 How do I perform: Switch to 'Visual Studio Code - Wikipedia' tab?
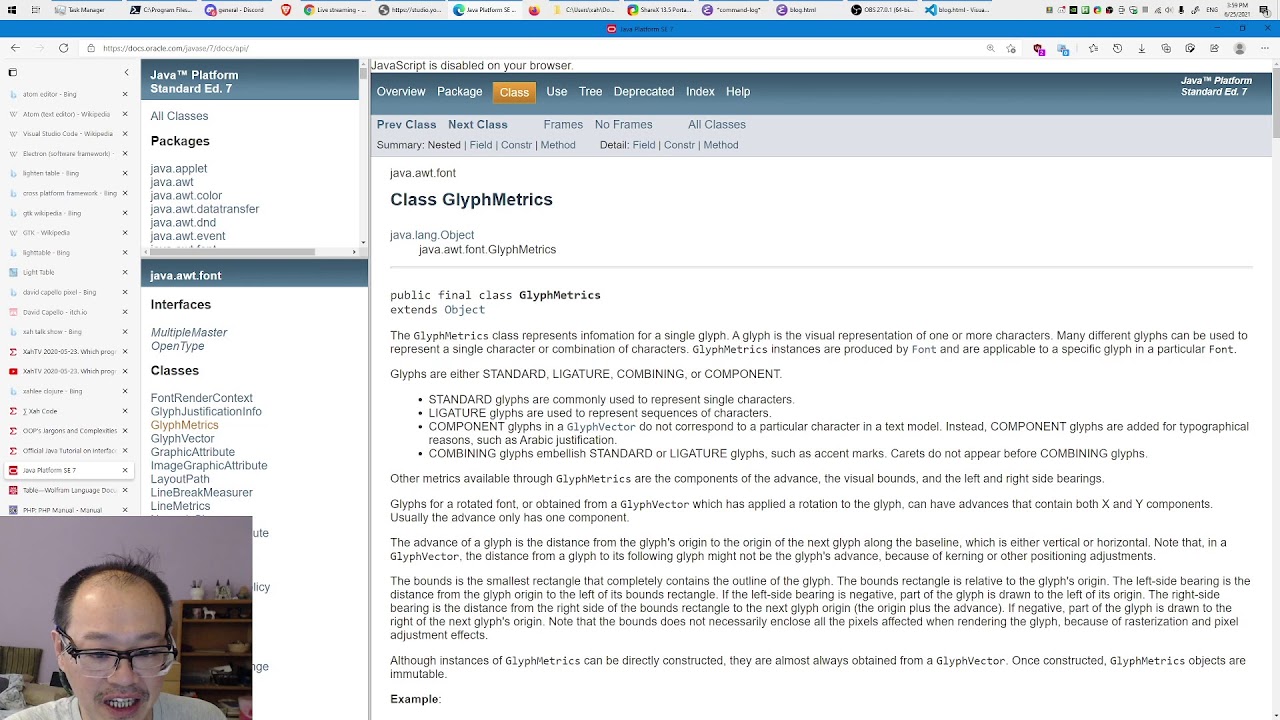click(66, 133)
